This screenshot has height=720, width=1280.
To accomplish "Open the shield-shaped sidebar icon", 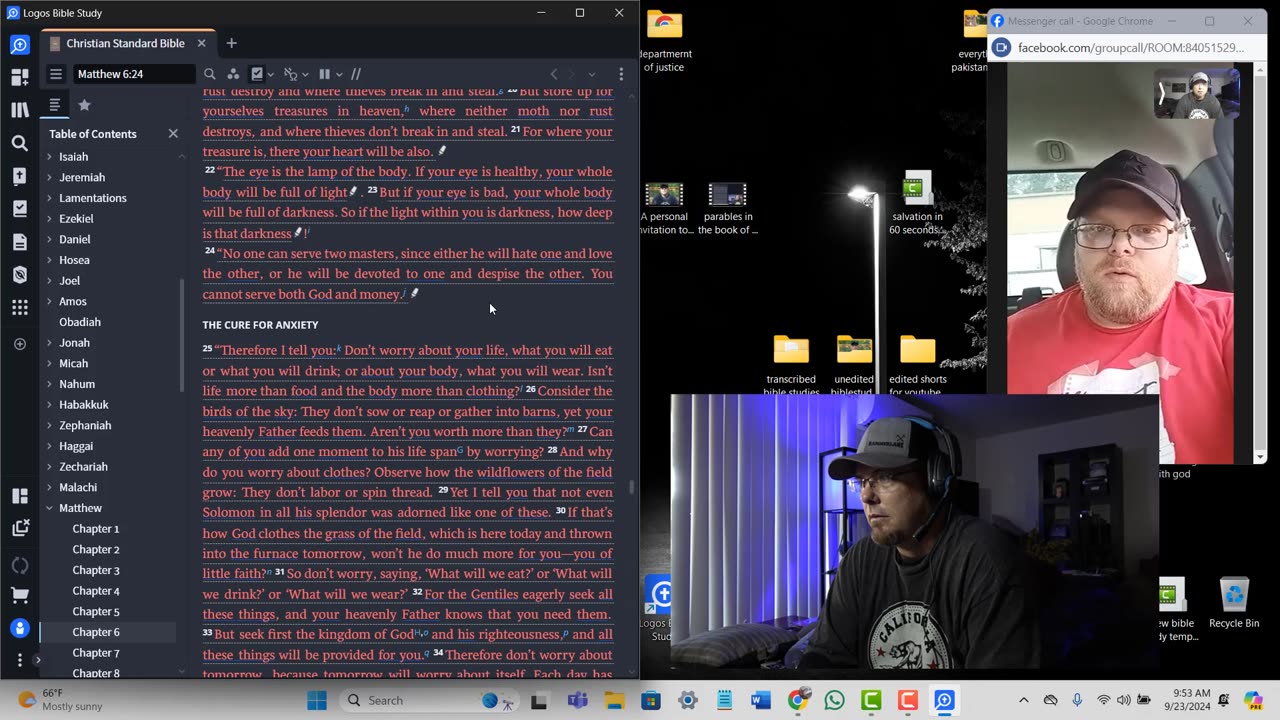I will coord(20,275).
